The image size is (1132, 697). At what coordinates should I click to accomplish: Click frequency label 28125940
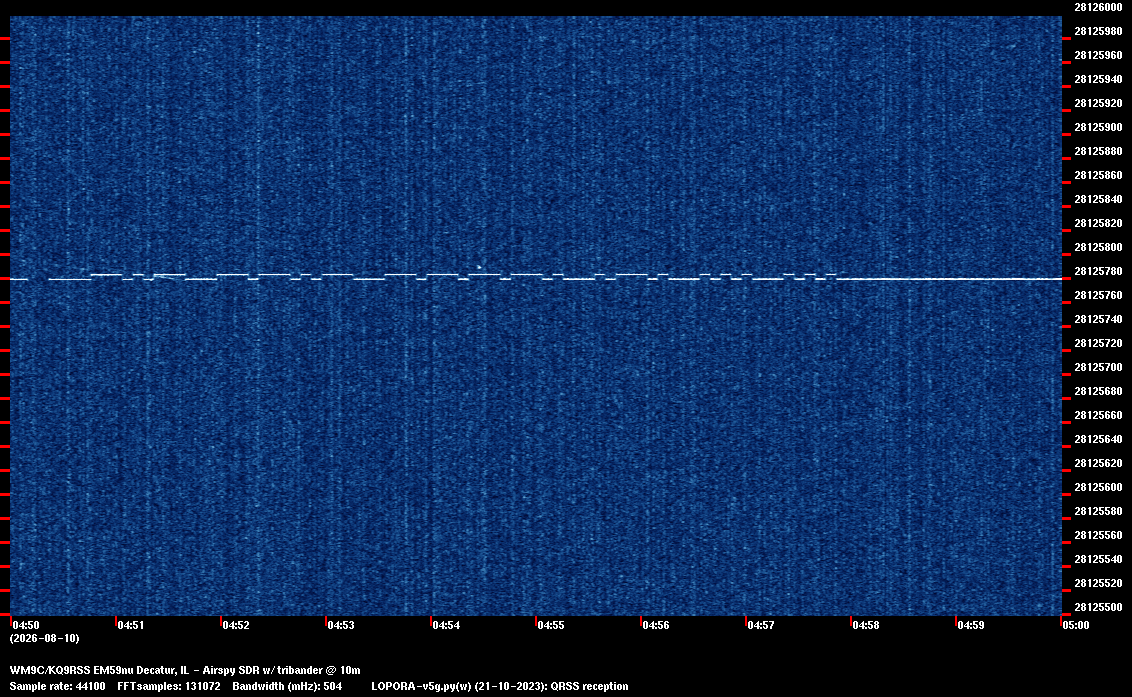[1098, 79]
